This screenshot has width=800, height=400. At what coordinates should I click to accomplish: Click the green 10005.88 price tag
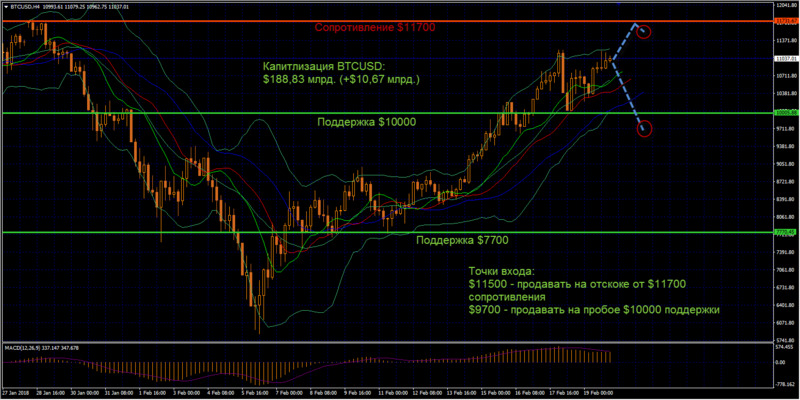(x=786, y=113)
